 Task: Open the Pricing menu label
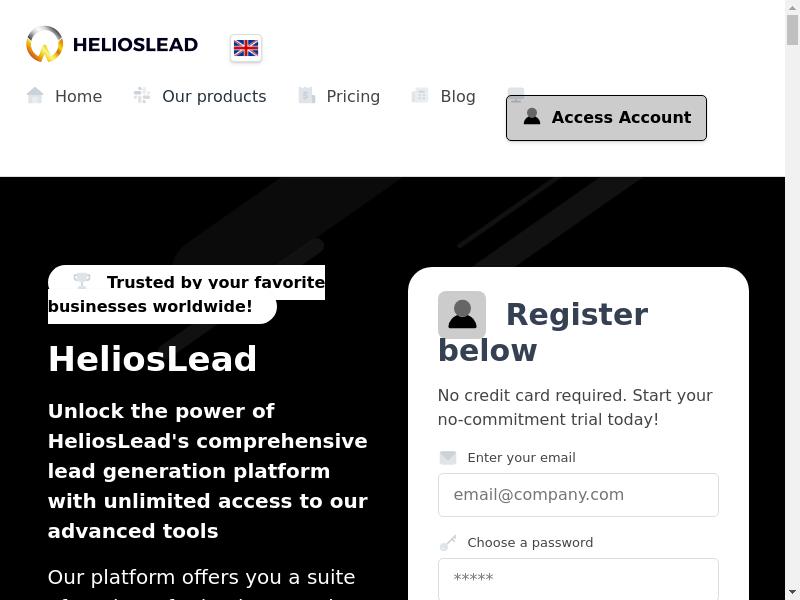[x=353, y=97]
